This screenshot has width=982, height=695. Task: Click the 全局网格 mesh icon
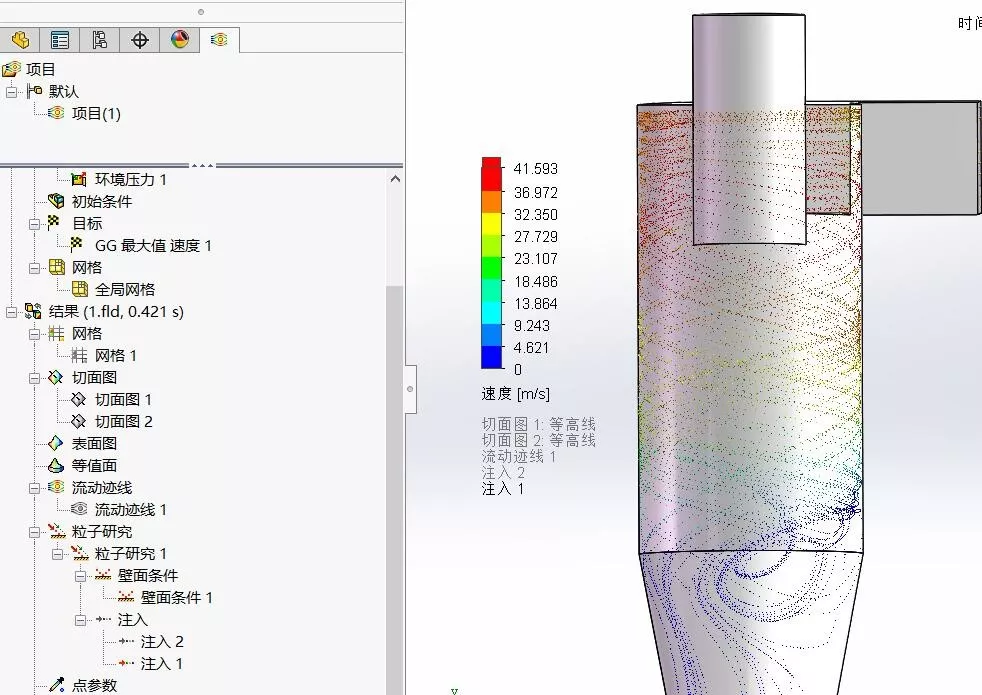pyautogui.click(x=79, y=289)
